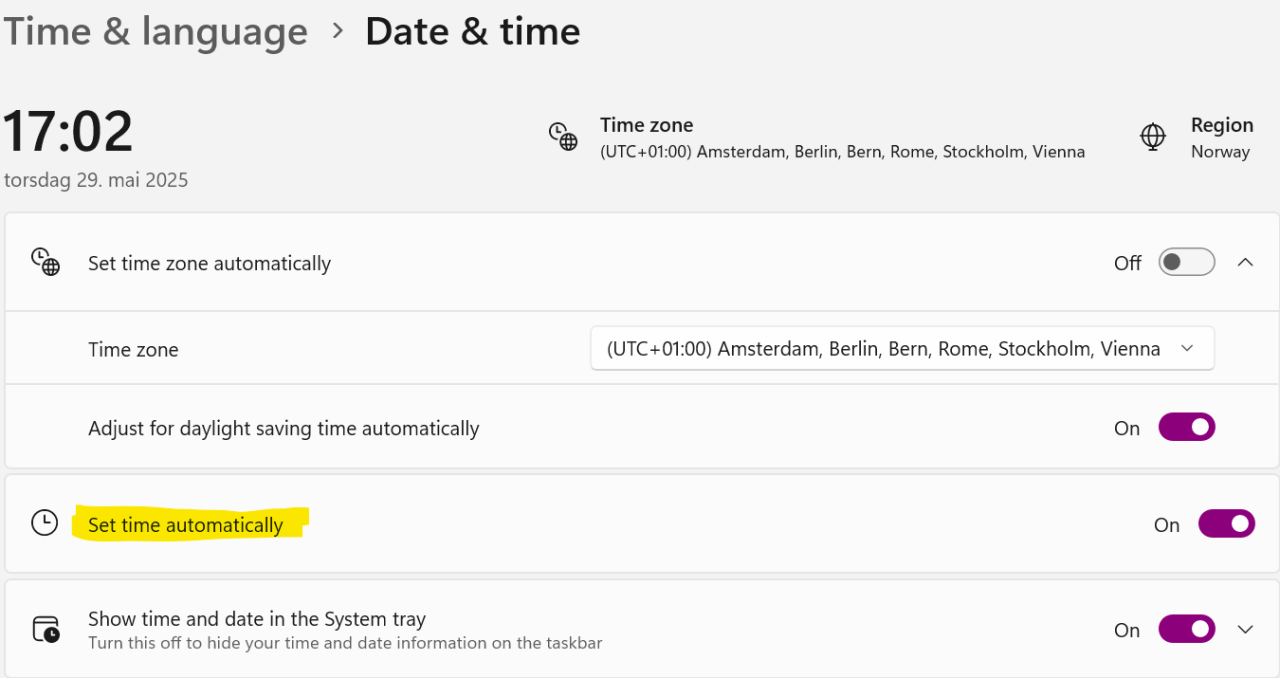This screenshot has height=678, width=1280.
Task: Click the 17:02 current time display
Action: [68, 131]
